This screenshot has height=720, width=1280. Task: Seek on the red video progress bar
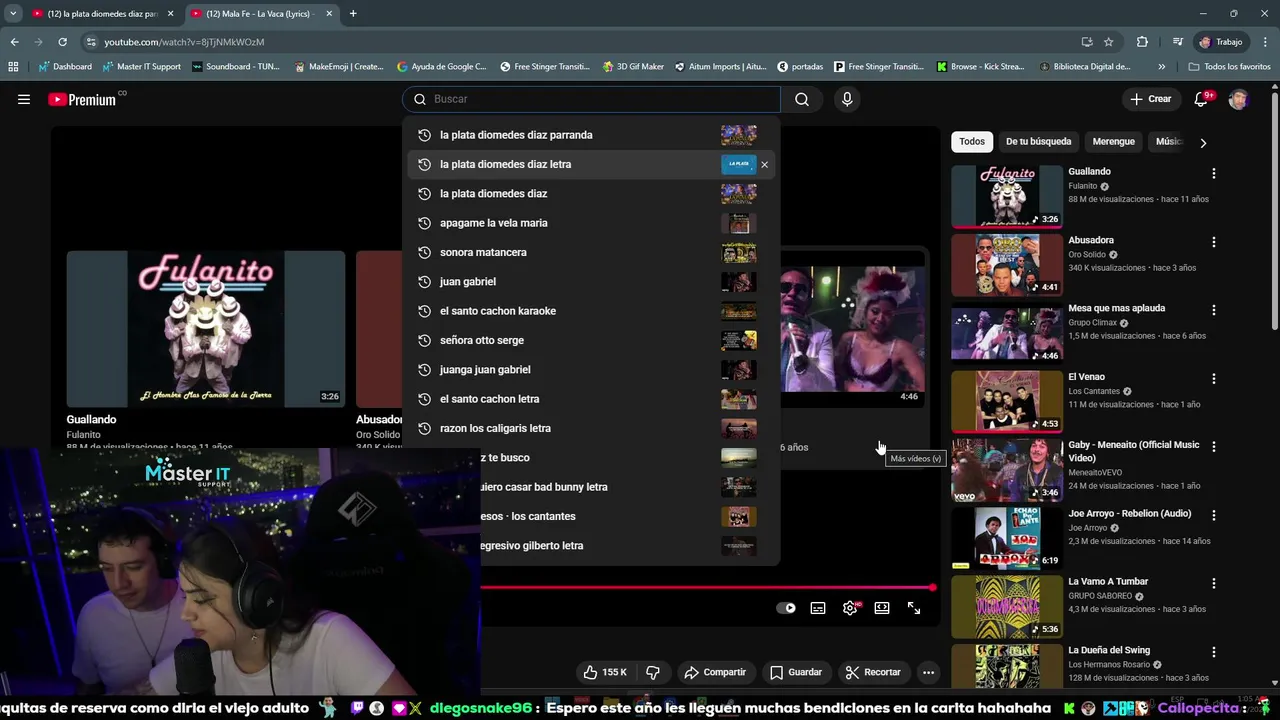coord(708,588)
